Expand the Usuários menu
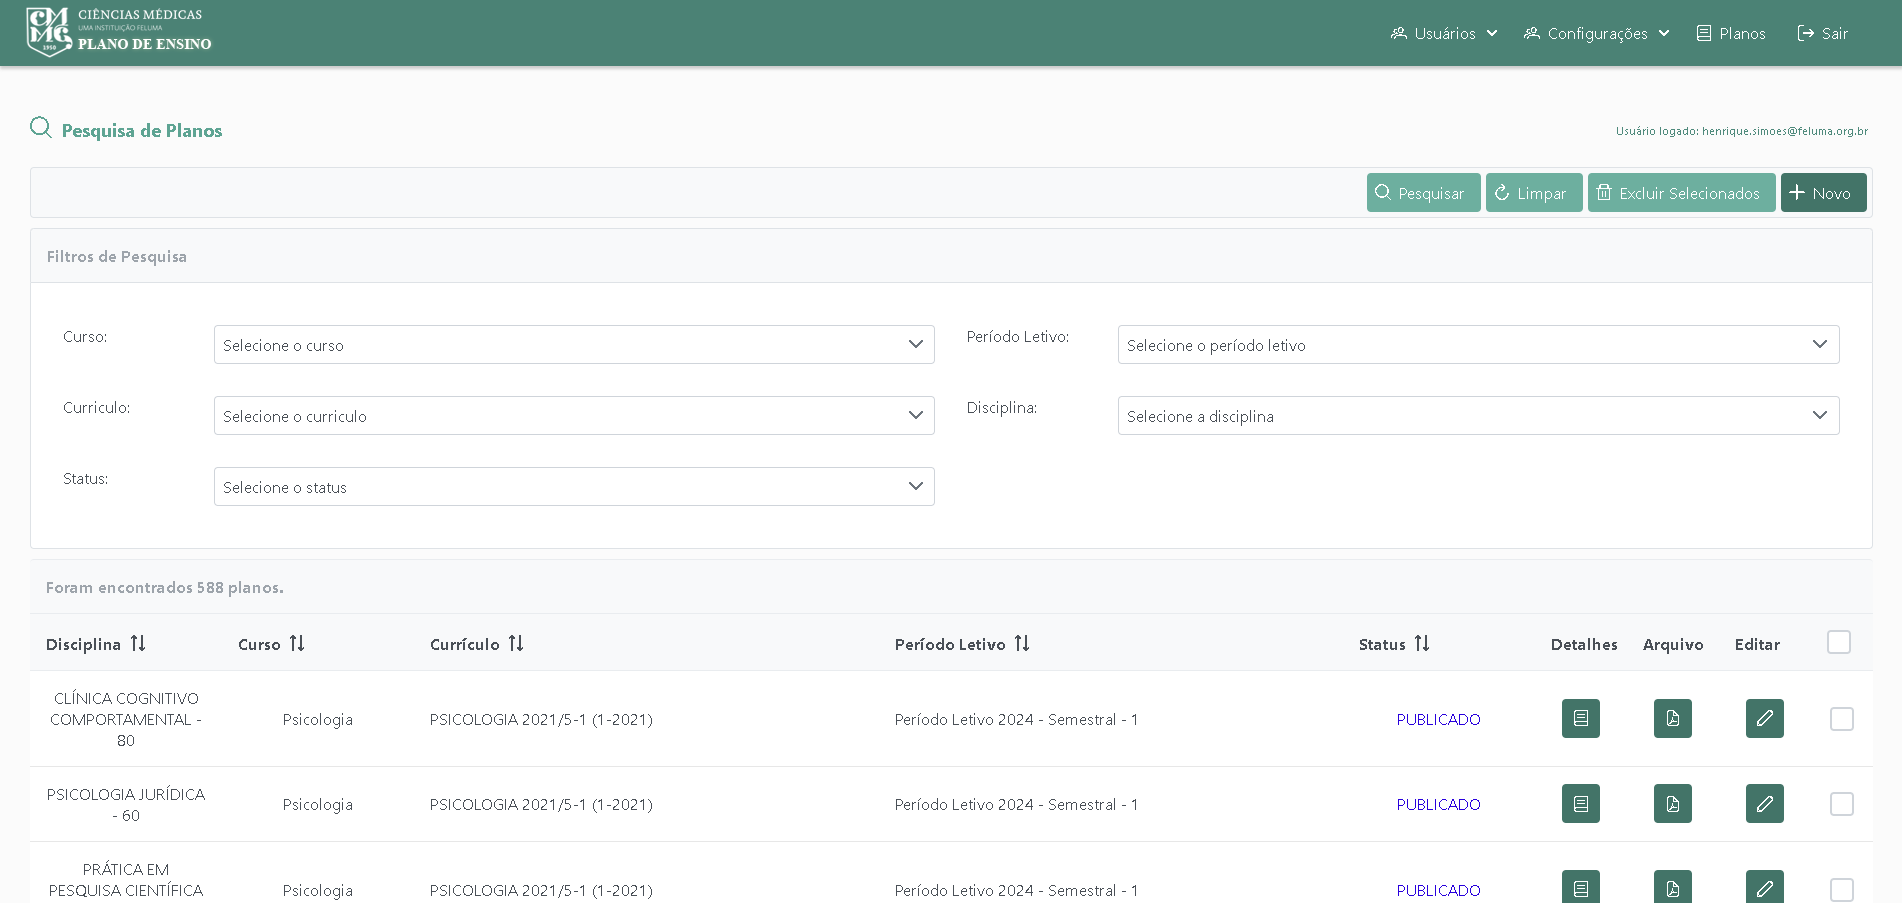The image size is (1902, 903). tap(1444, 33)
